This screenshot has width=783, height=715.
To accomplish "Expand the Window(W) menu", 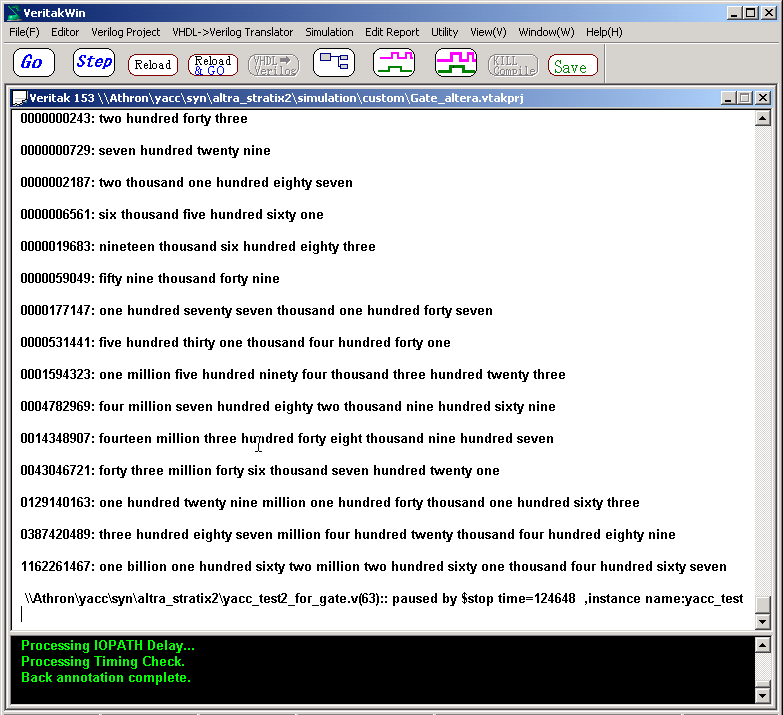I will click(x=546, y=32).
